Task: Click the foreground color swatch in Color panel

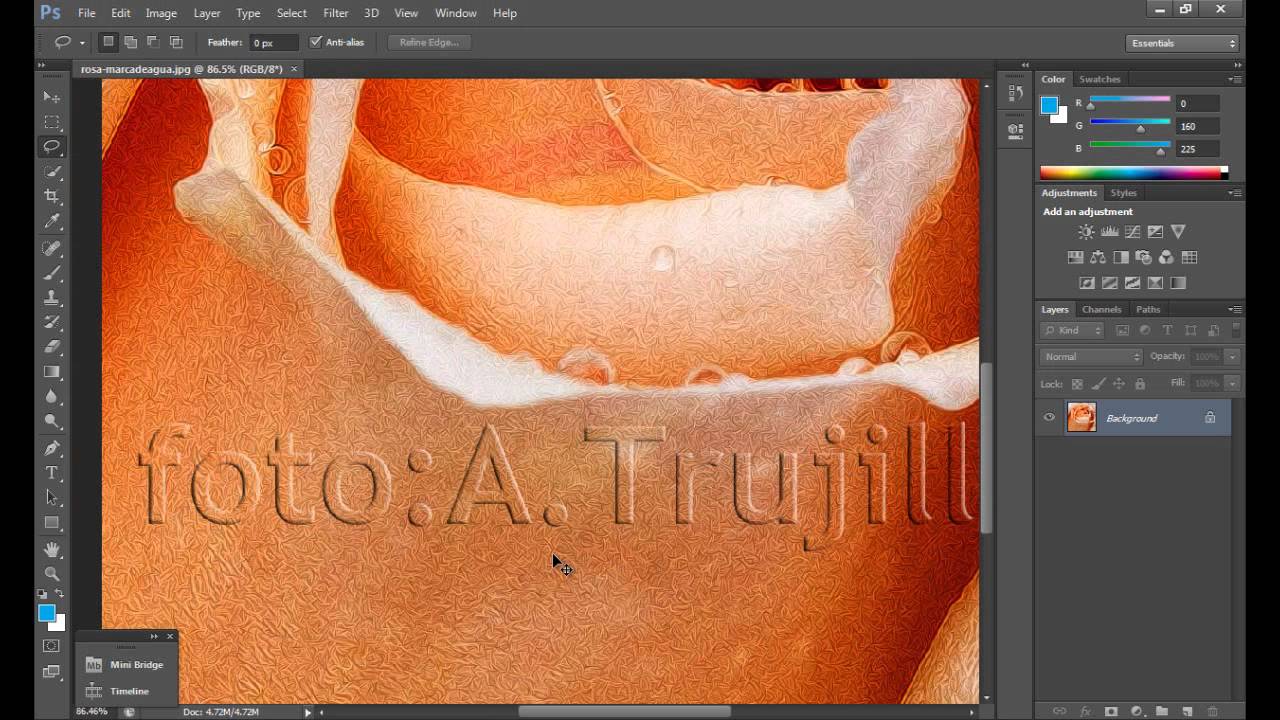Action: point(1049,105)
